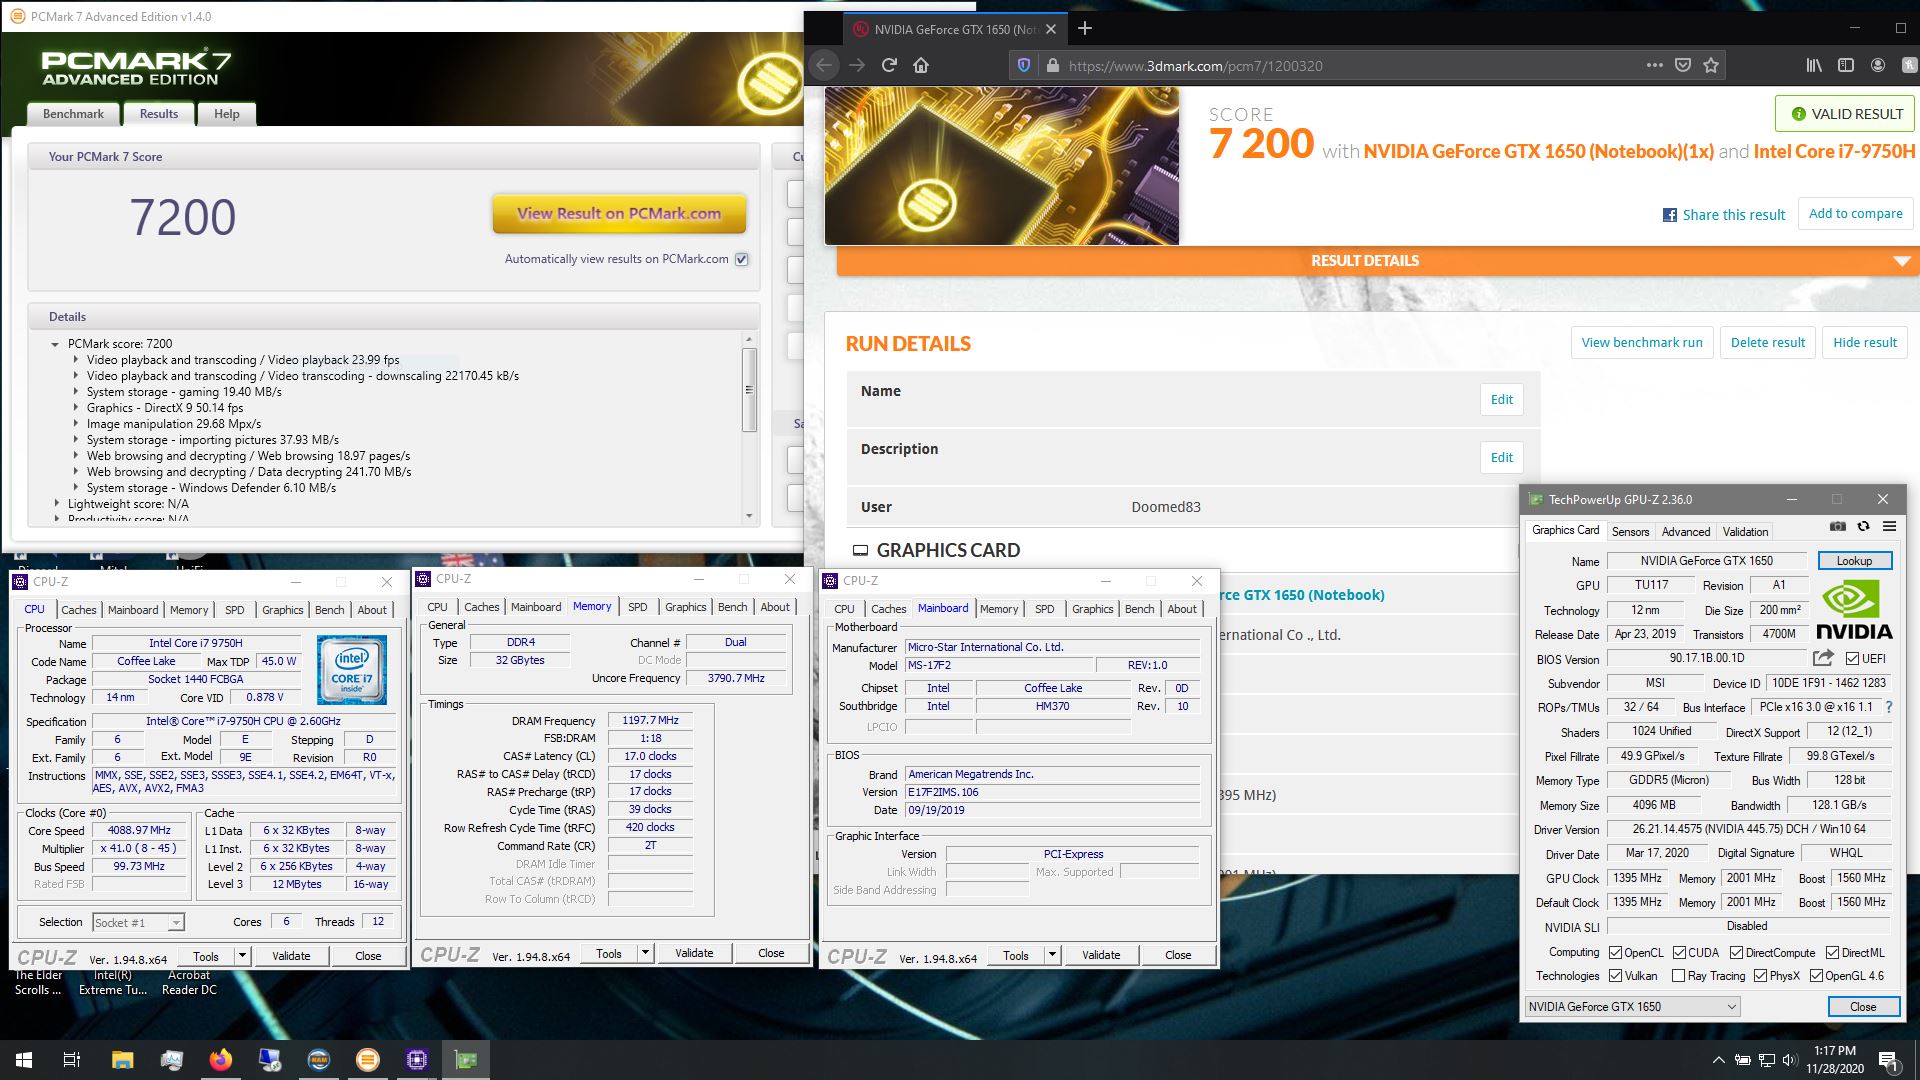Show Firefox sidebars icon
The height and width of the screenshot is (1080, 1920).
1846,65
